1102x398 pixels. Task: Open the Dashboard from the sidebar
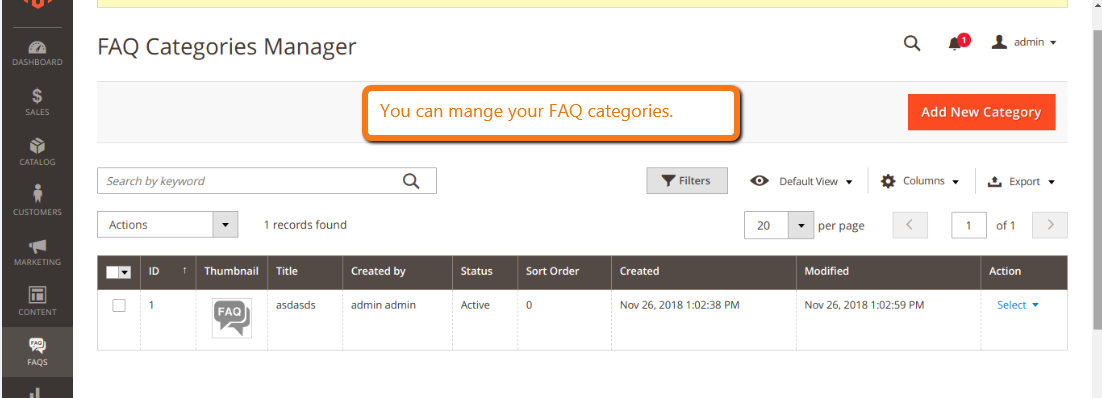37,53
